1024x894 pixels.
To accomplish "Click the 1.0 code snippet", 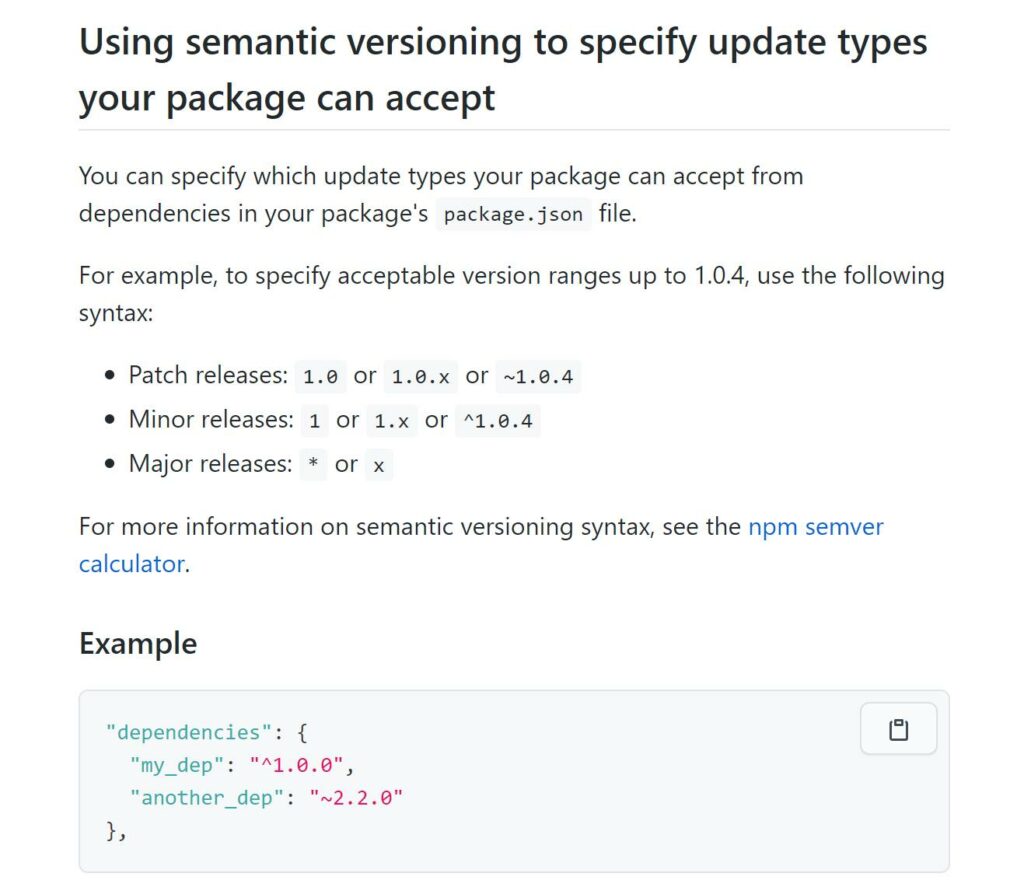I will [321, 377].
